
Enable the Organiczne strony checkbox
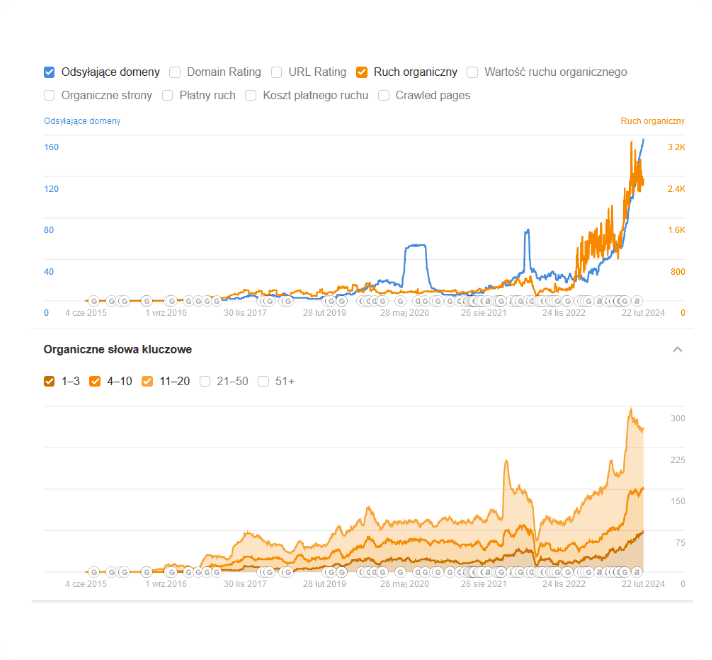pyautogui.click(x=49, y=96)
